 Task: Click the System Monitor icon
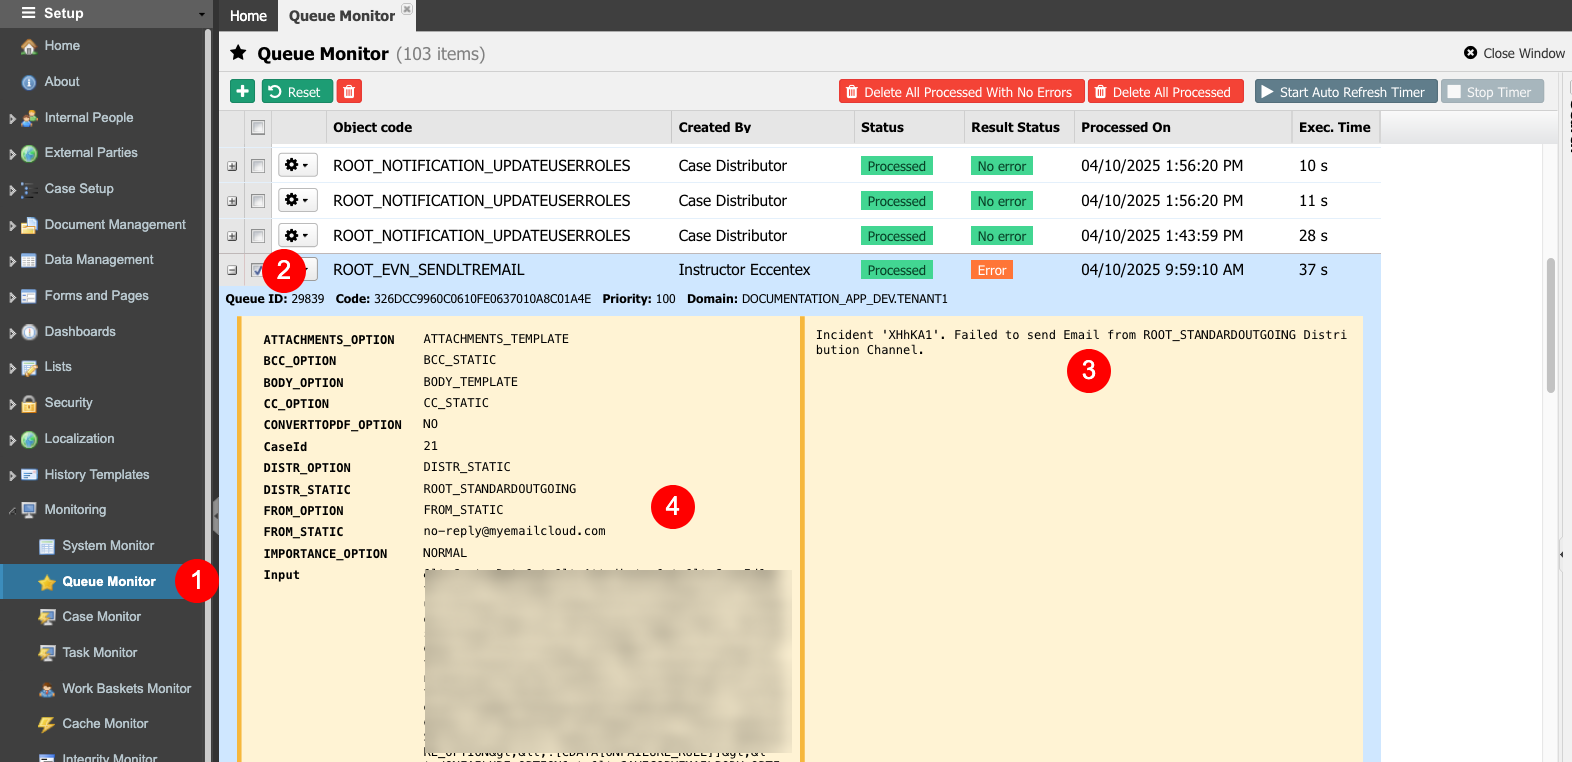(x=47, y=546)
